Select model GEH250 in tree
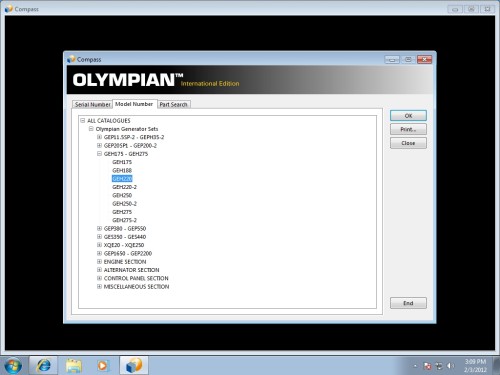Viewport: 500px width, 375px height. 122,195
